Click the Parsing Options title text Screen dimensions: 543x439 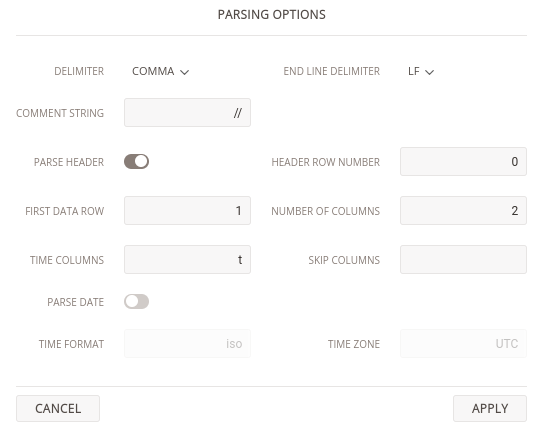(272, 15)
